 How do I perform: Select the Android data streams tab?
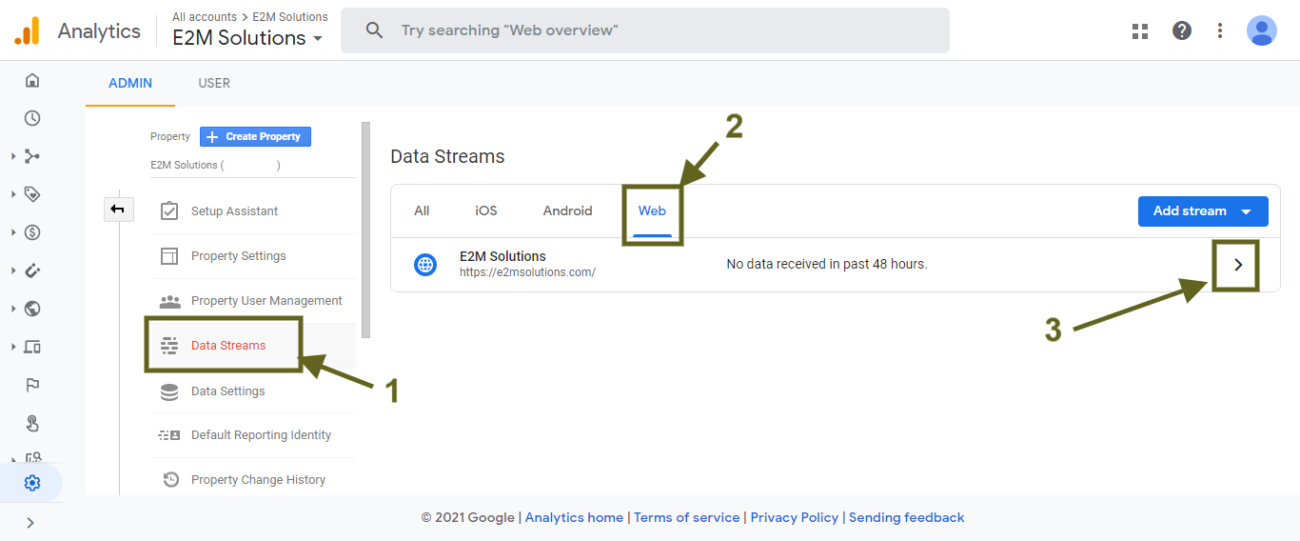pyautogui.click(x=567, y=211)
